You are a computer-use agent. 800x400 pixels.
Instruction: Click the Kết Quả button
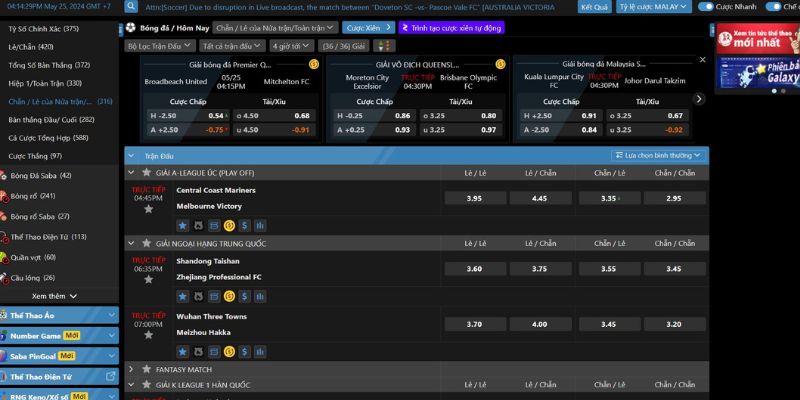593,6
